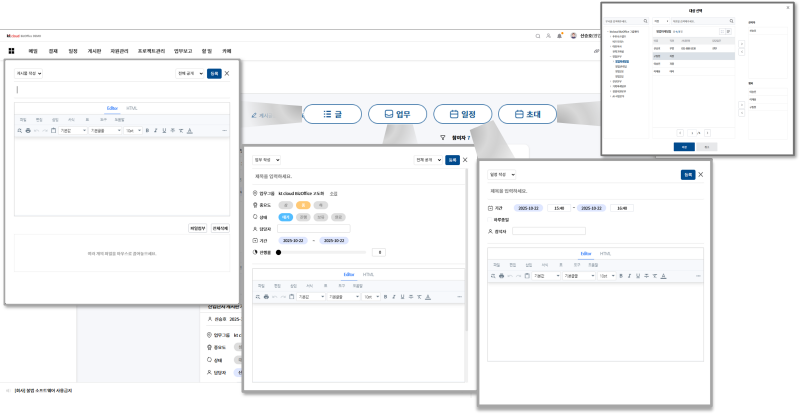Open the app grid launcher icon
The image size is (800, 414).
click(x=12, y=49)
